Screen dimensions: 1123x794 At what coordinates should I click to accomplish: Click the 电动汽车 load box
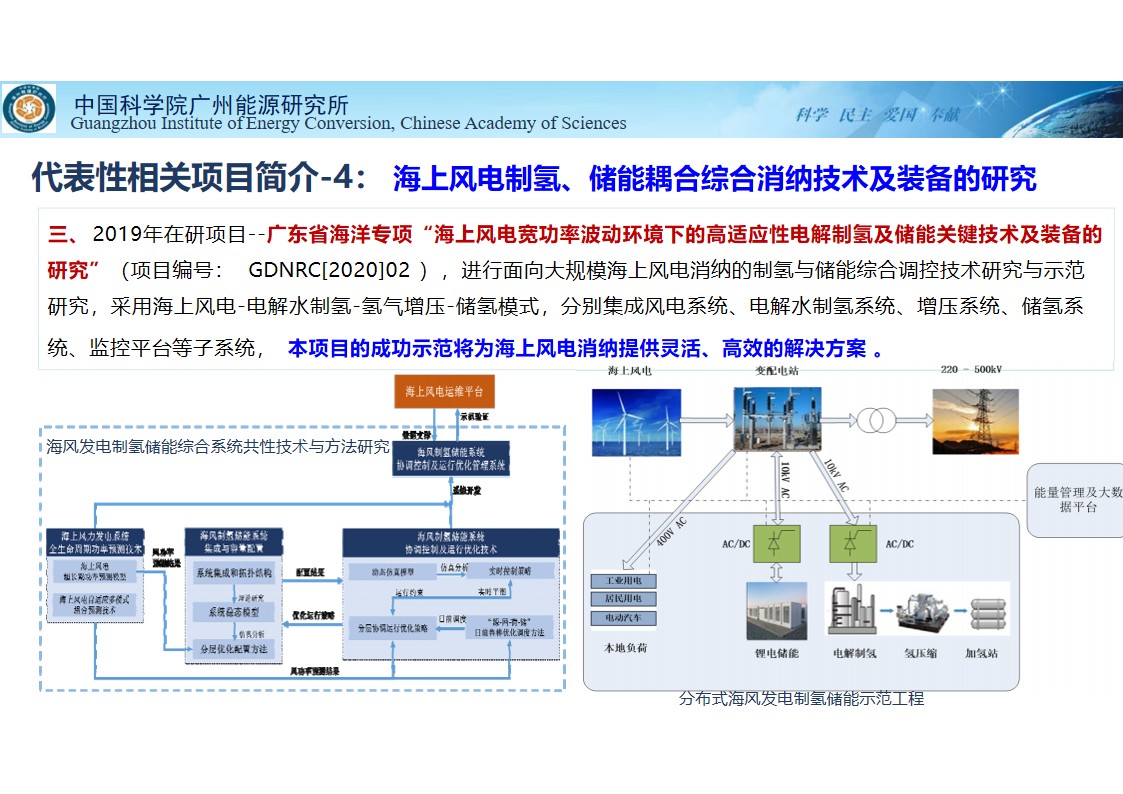tap(624, 618)
